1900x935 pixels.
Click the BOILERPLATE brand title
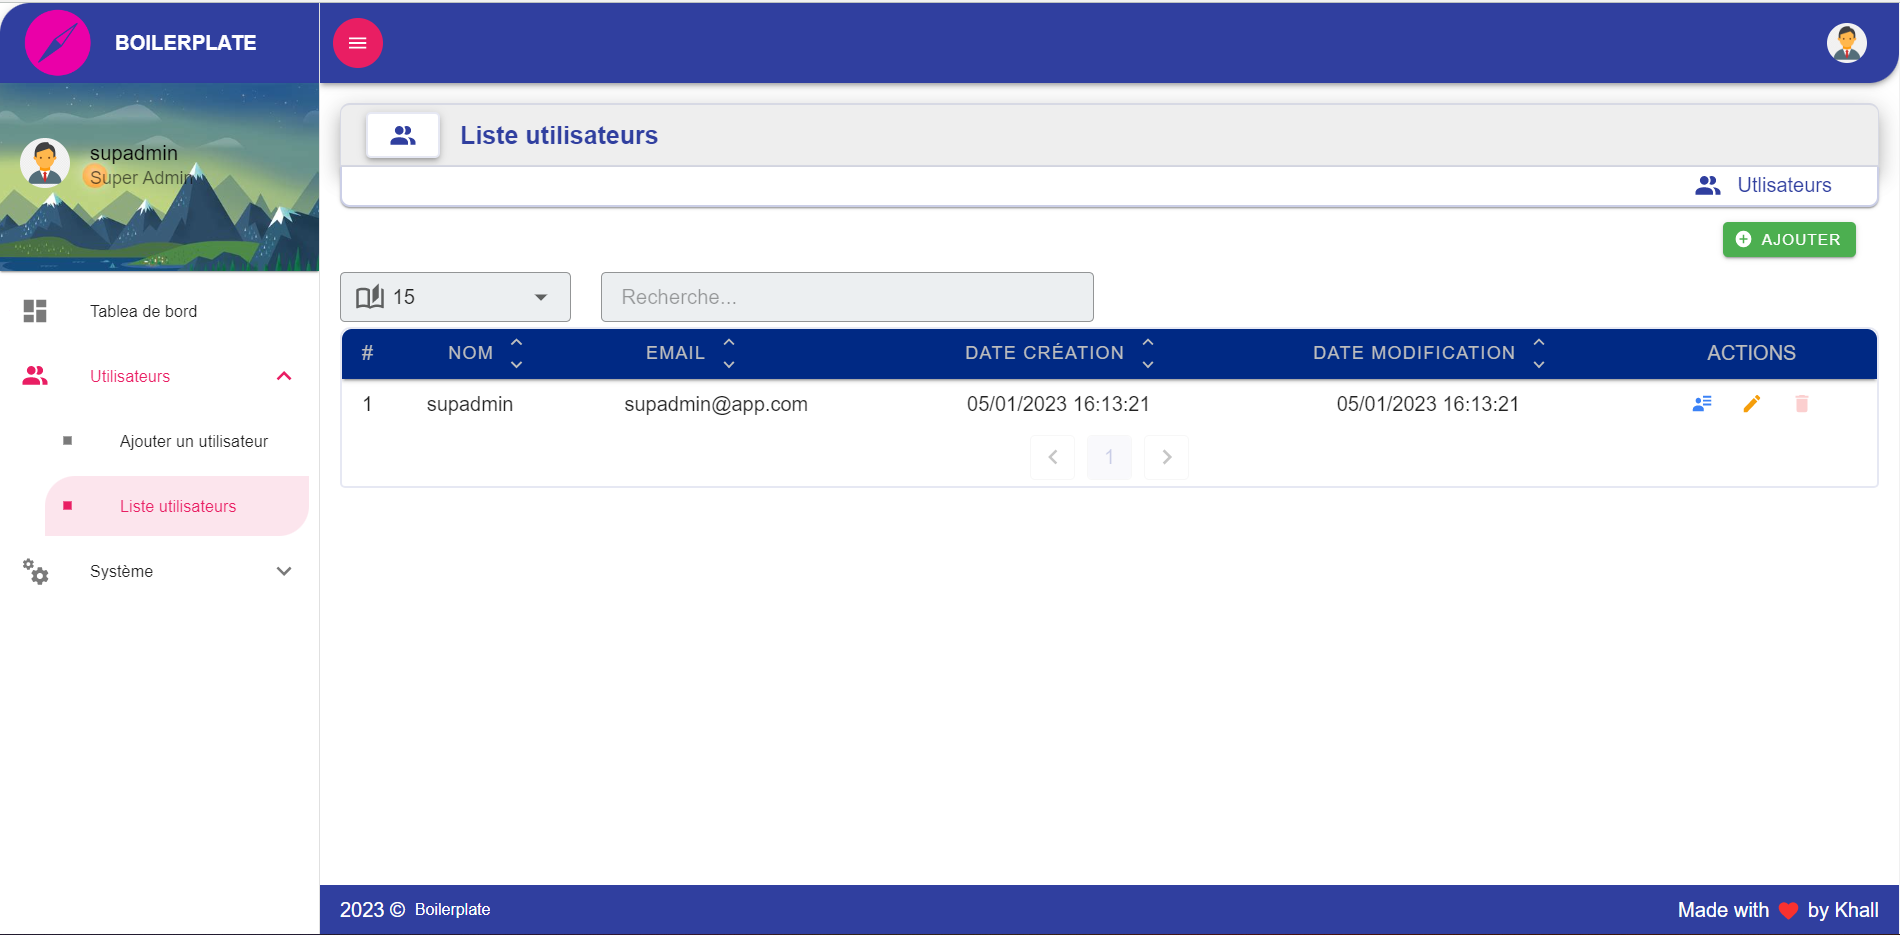pyautogui.click(x=186, y=43)
